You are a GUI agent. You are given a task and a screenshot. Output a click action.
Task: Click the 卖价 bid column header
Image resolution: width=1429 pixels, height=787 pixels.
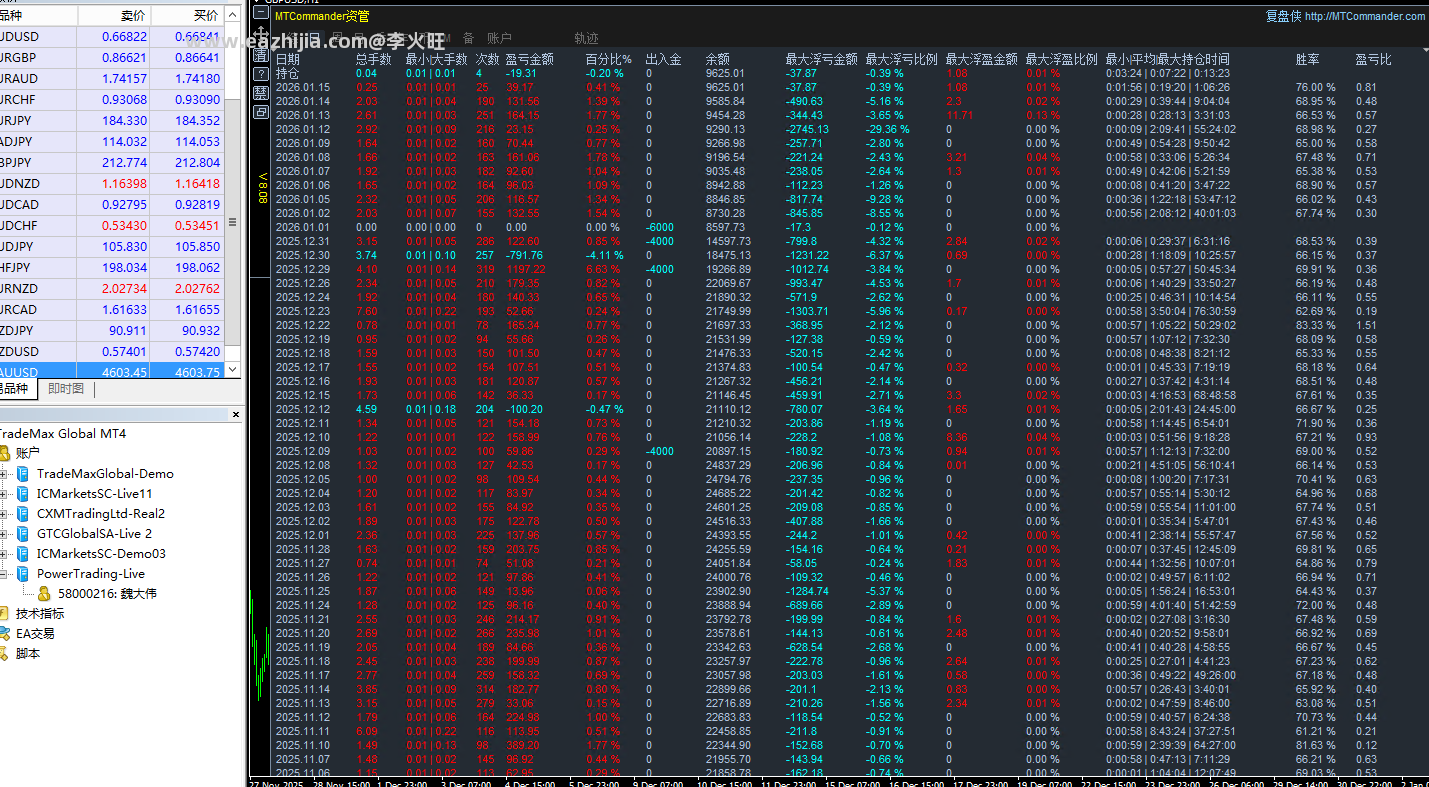[x=115, y=16]
